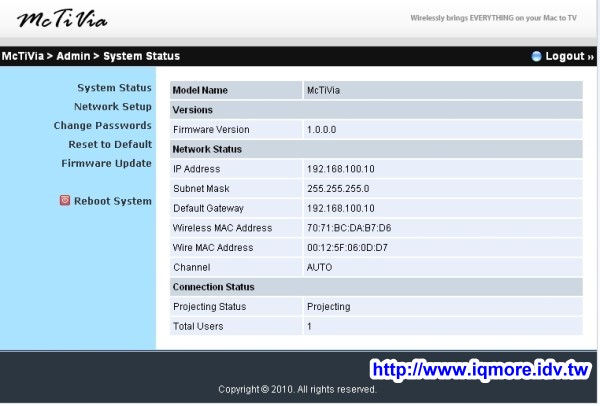
Task: Select the Total Users value 1
Action: click(309, 326)
